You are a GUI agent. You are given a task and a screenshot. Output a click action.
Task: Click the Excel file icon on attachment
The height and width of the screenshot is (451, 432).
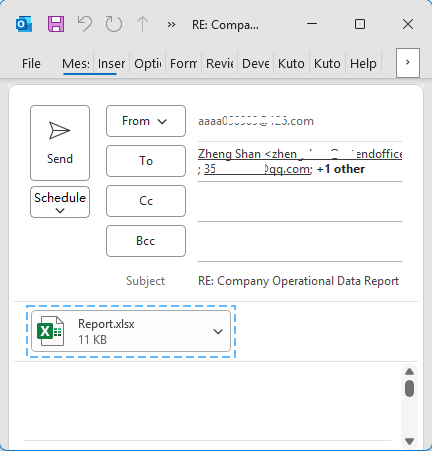[50, 331]
